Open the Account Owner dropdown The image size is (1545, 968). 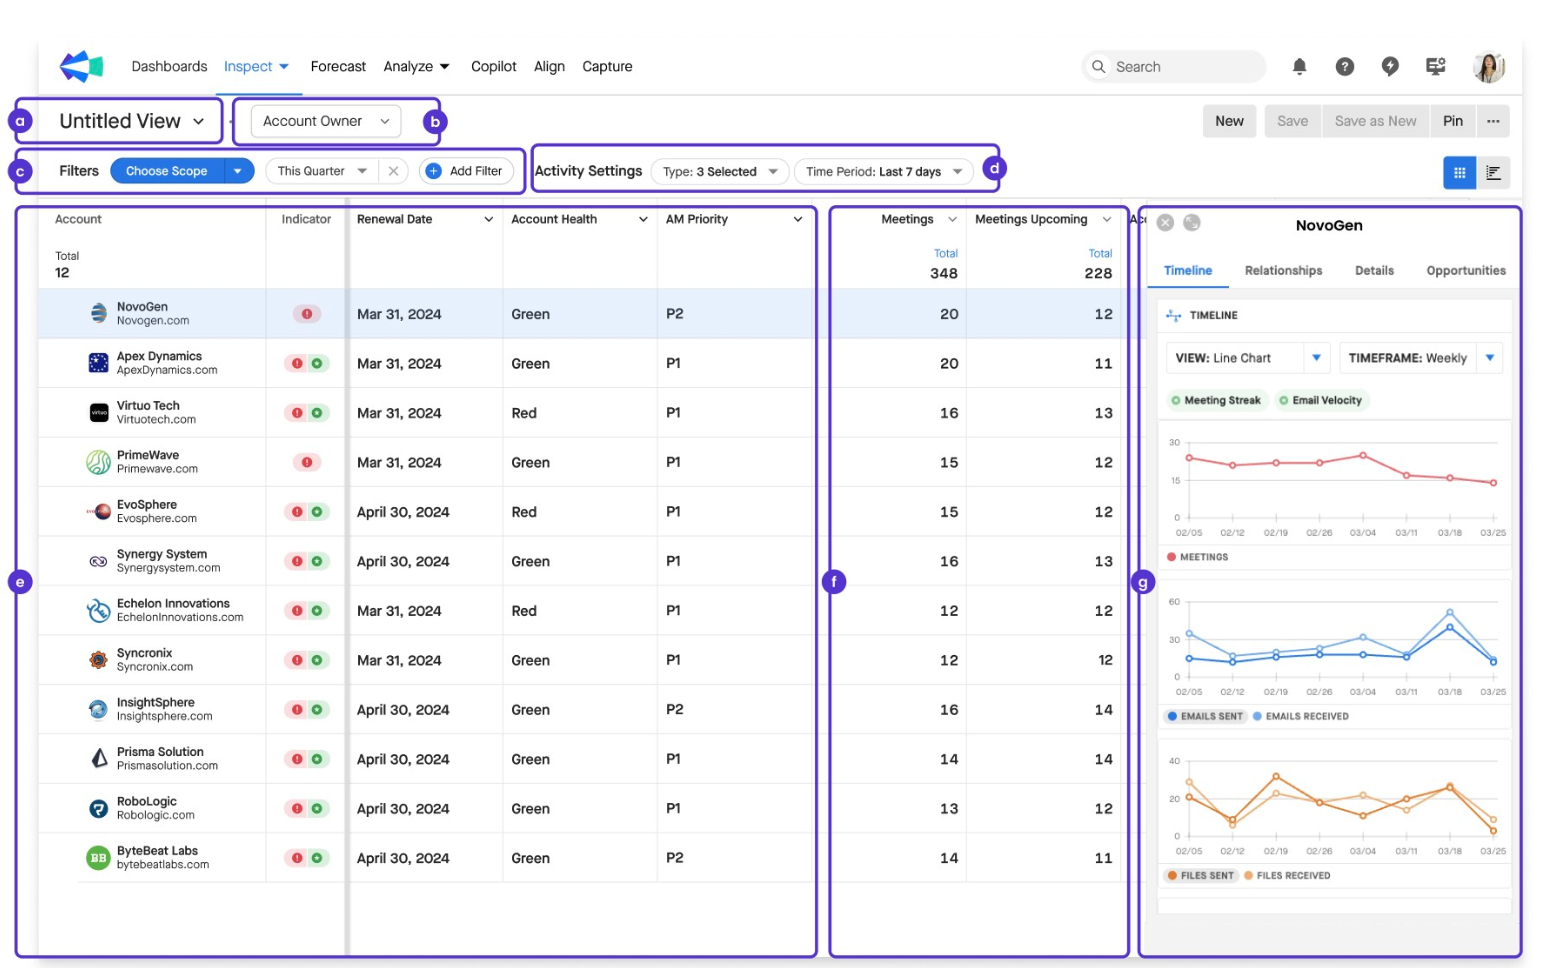coord(326,121)
